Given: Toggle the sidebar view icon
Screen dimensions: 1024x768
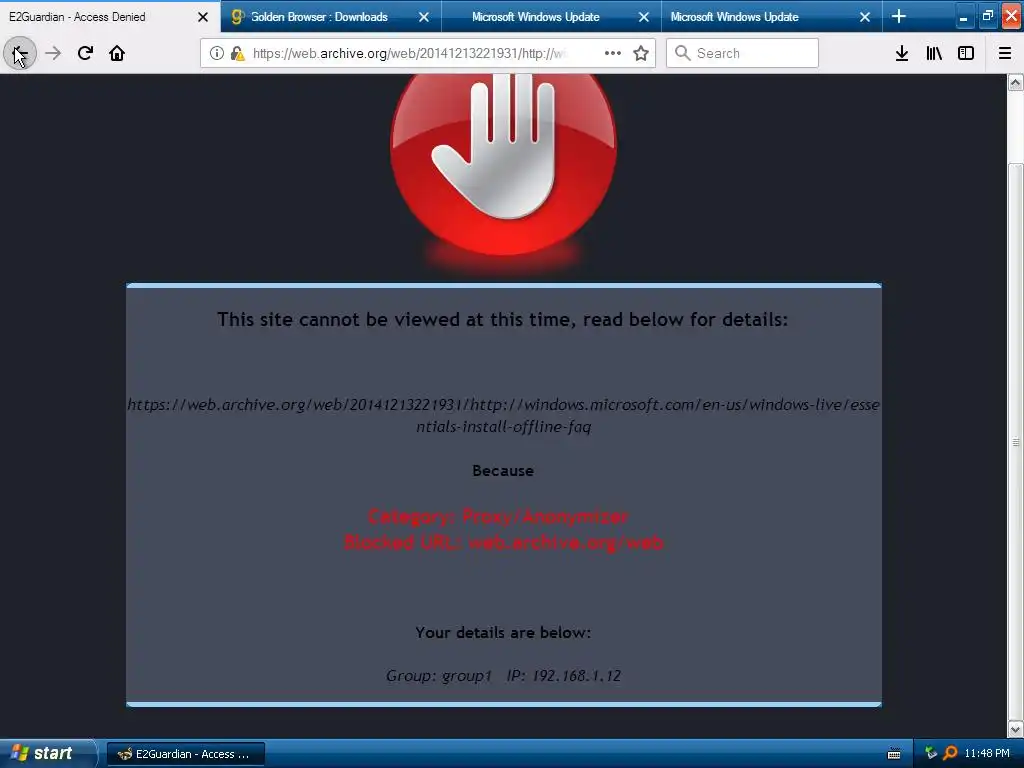Looking at the screenshot, I should (966, 53).
